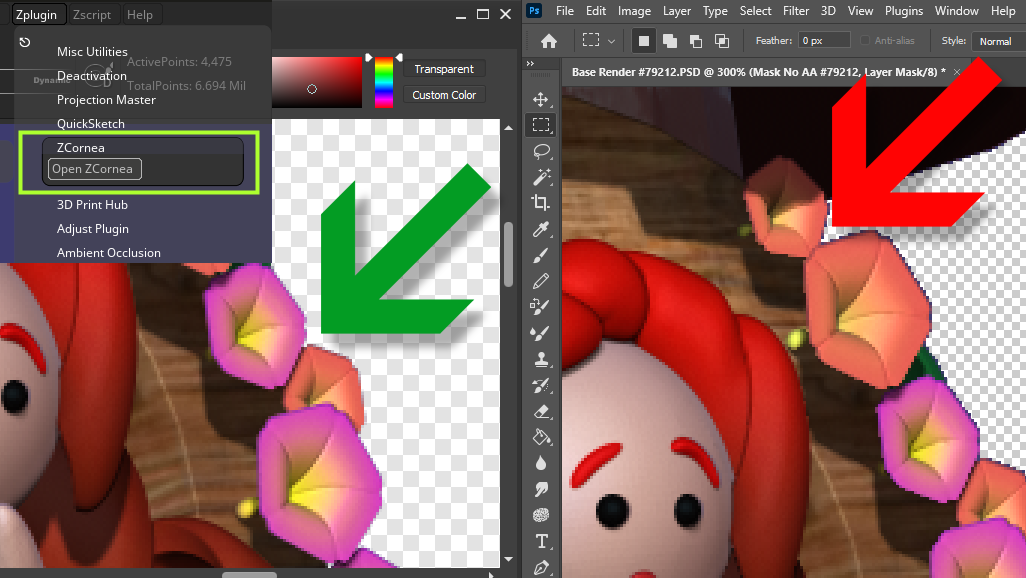Screen dimensions: 1026x578
Task: Click the rainbow hue slider strip
Action: click(383, 82)
